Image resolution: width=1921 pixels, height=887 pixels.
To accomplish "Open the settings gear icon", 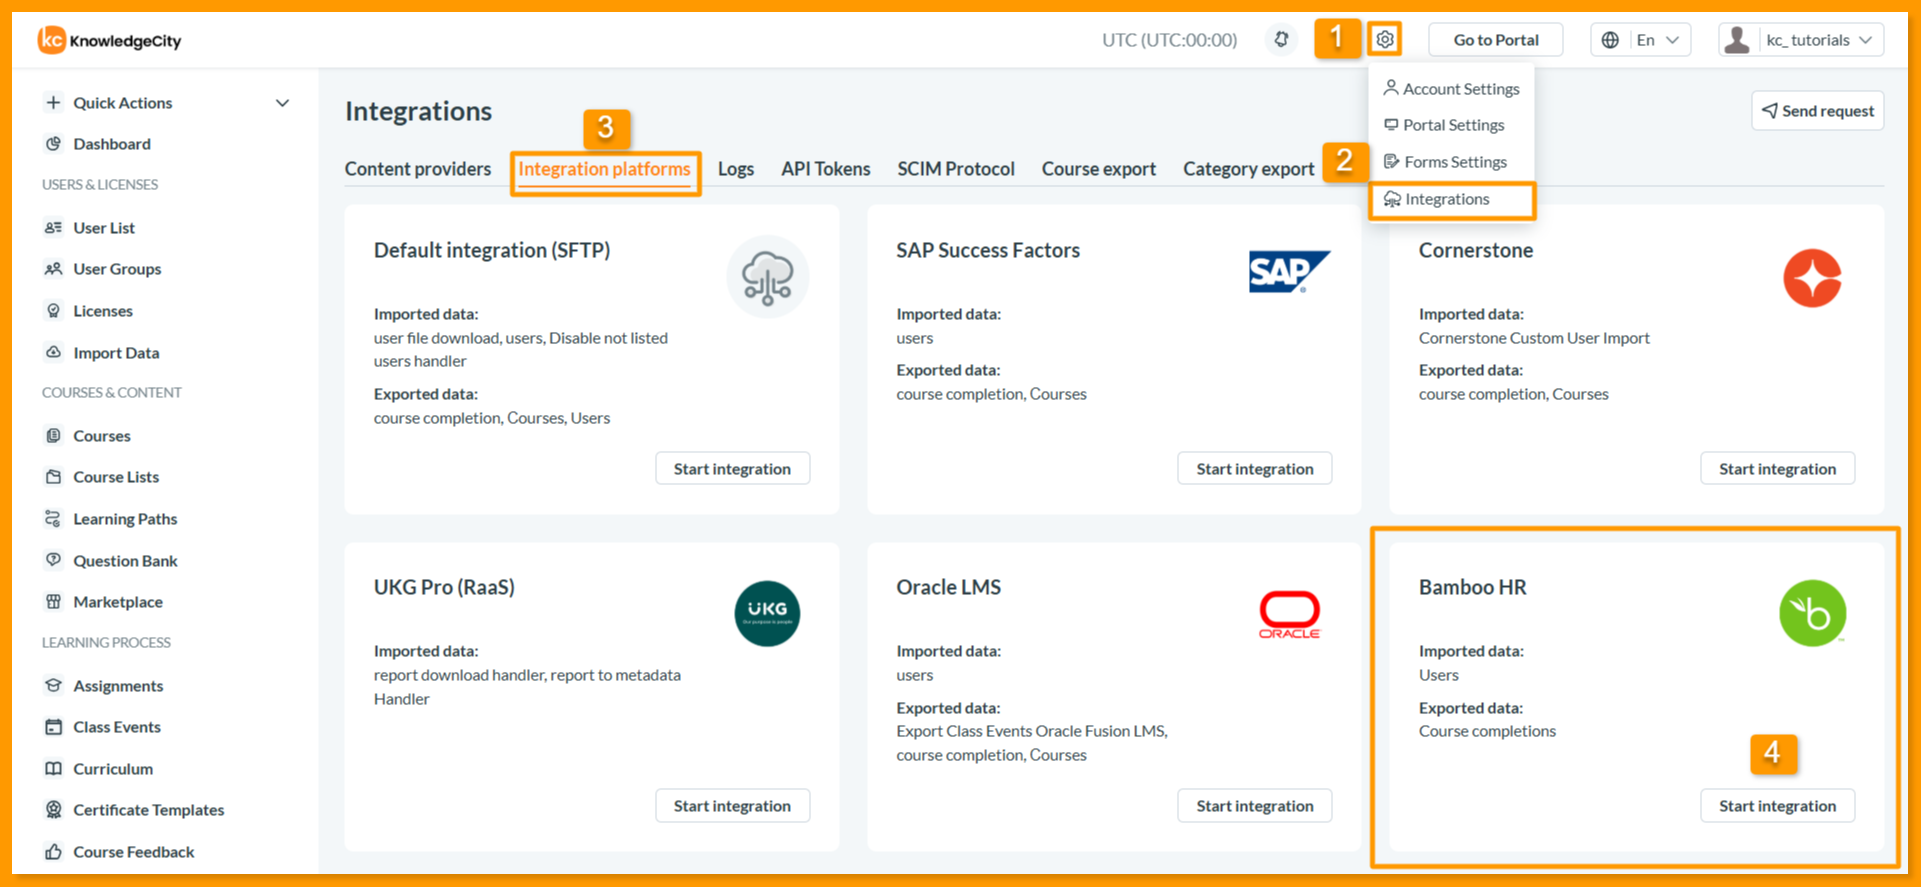I will click(x=1385, y=40).
